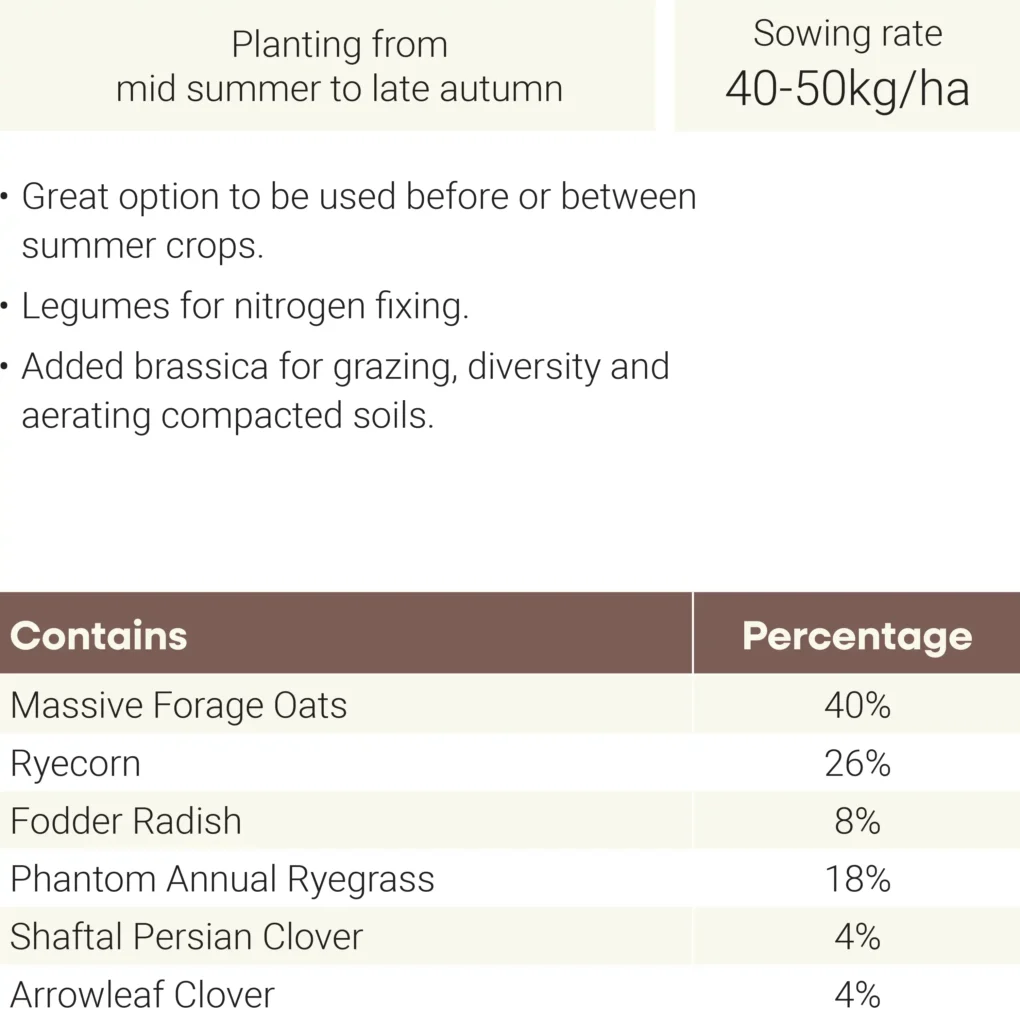The height and width of the screenshot is (1024, 1020).
Task: Click the bullet about summer crops
Action: 358,220
